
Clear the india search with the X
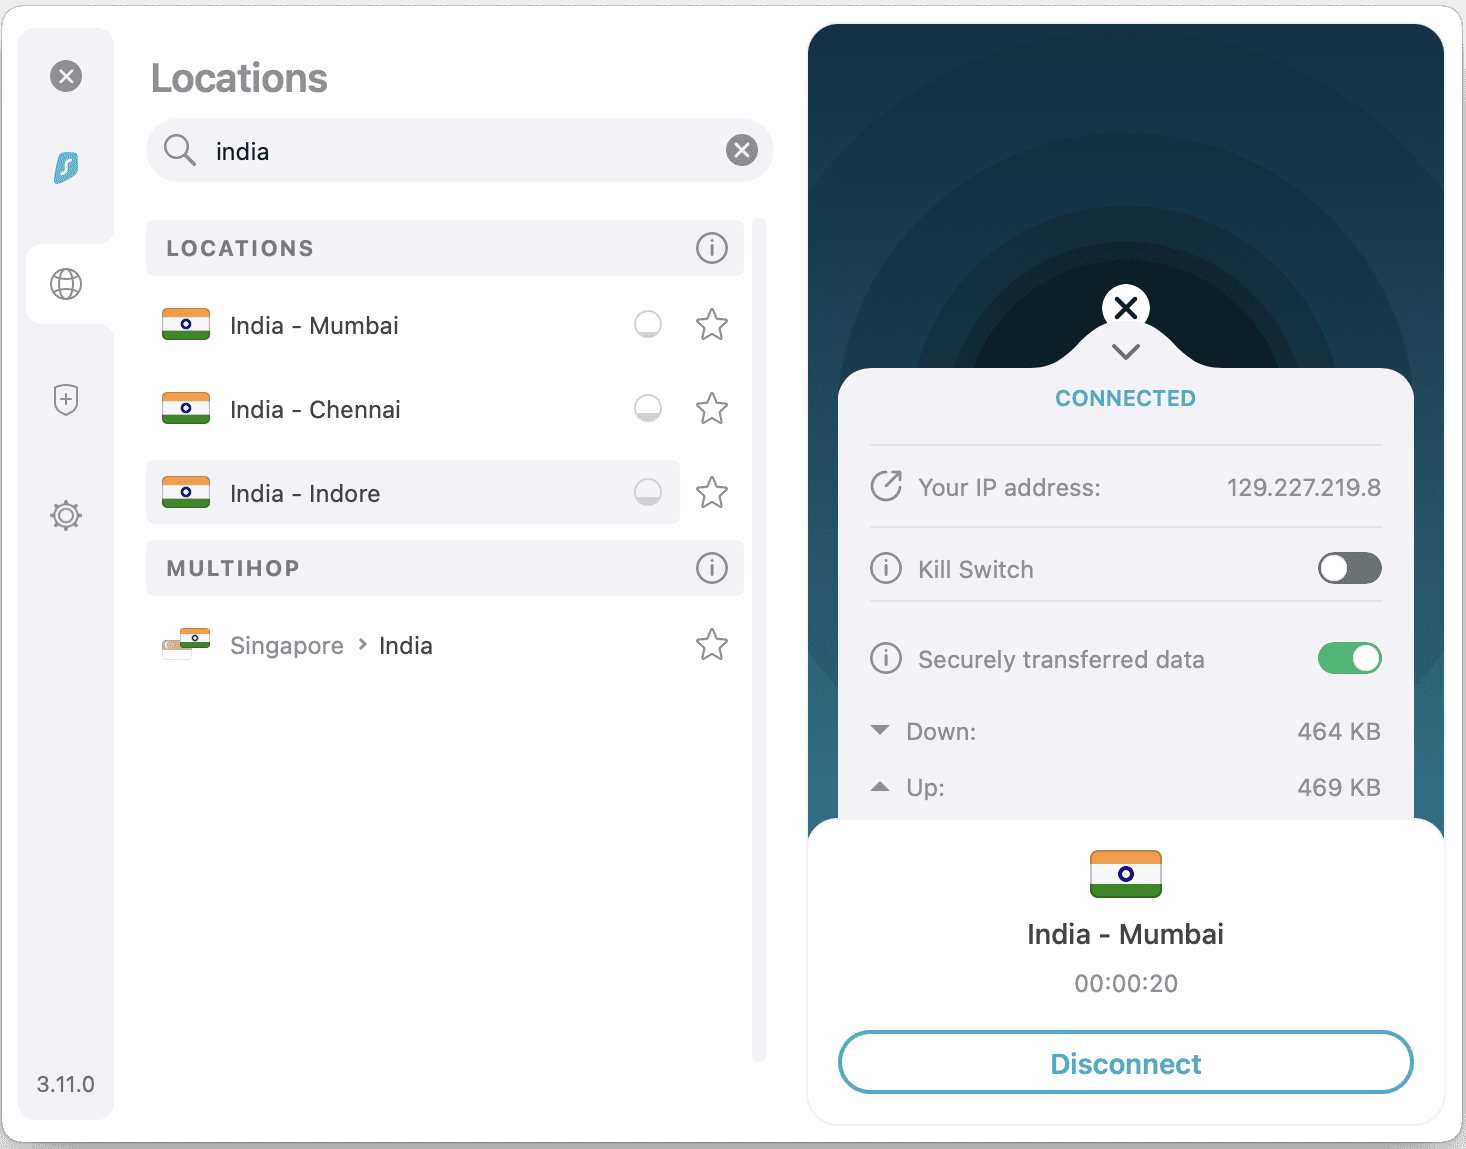741,150
